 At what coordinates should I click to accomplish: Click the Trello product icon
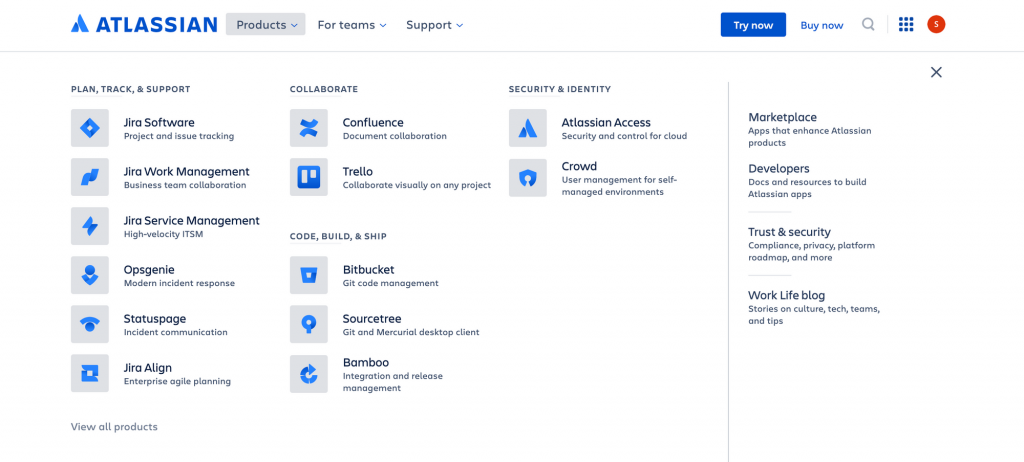coord(308,177)
